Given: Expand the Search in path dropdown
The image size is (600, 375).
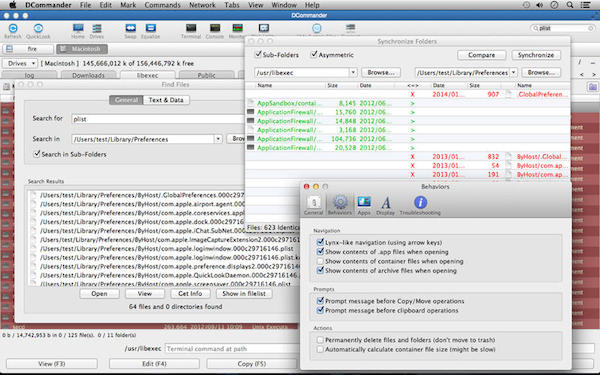Looking at the screenshot, I should 218,139.
